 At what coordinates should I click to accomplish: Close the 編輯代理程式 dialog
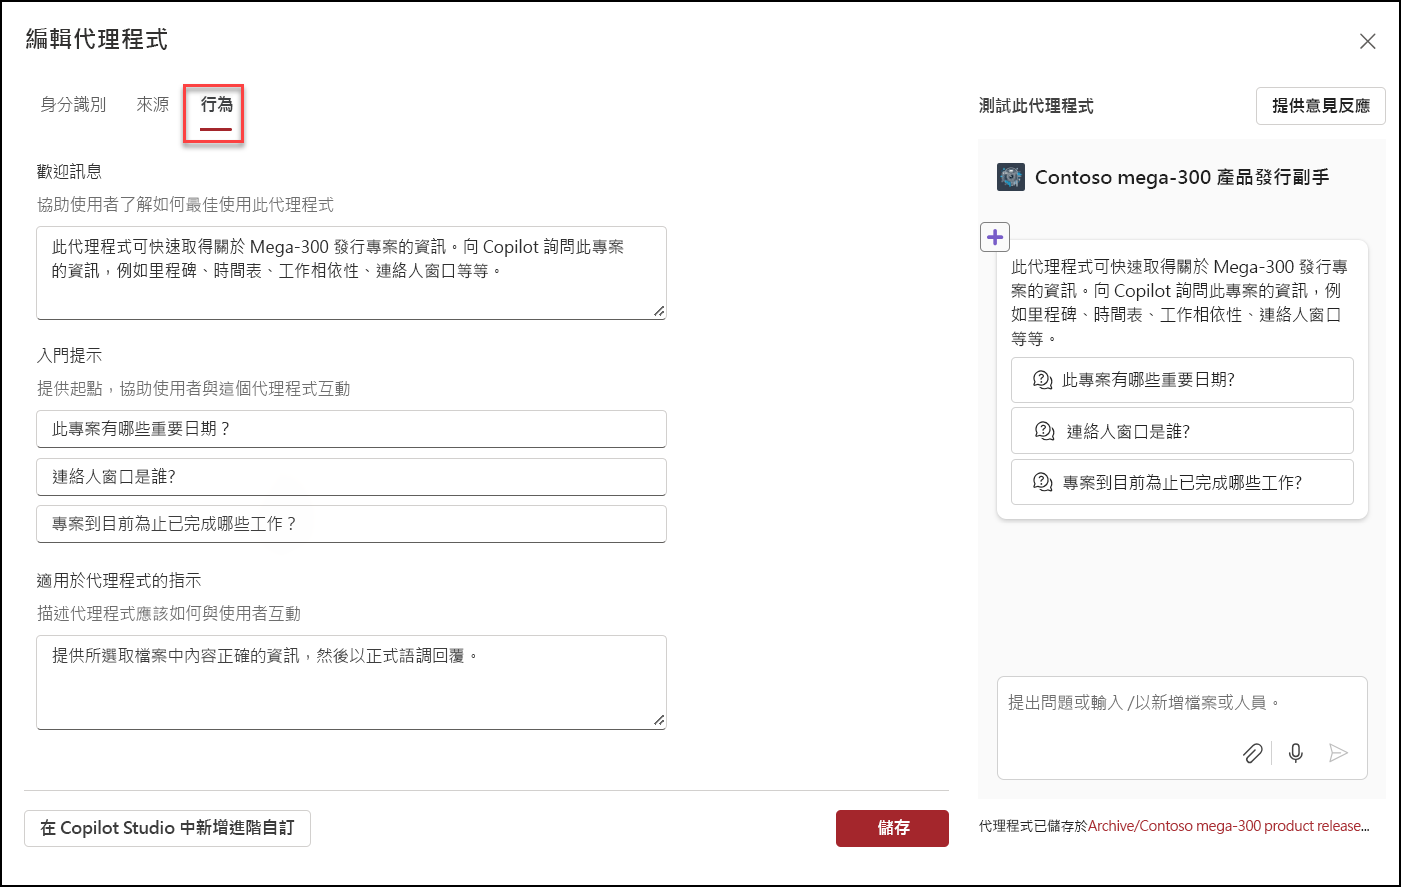[1367, 41]
